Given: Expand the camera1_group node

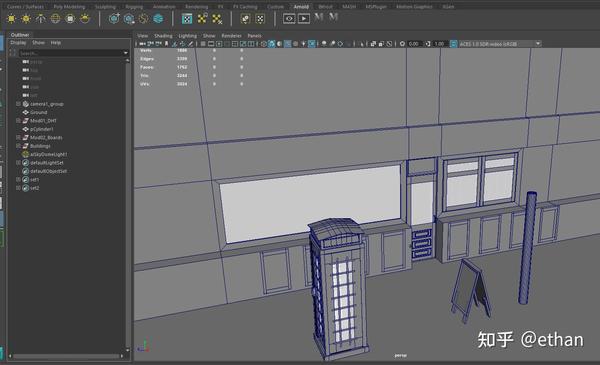Looking at the screenshot, I should pyautogui.click(x=18, y=104).
